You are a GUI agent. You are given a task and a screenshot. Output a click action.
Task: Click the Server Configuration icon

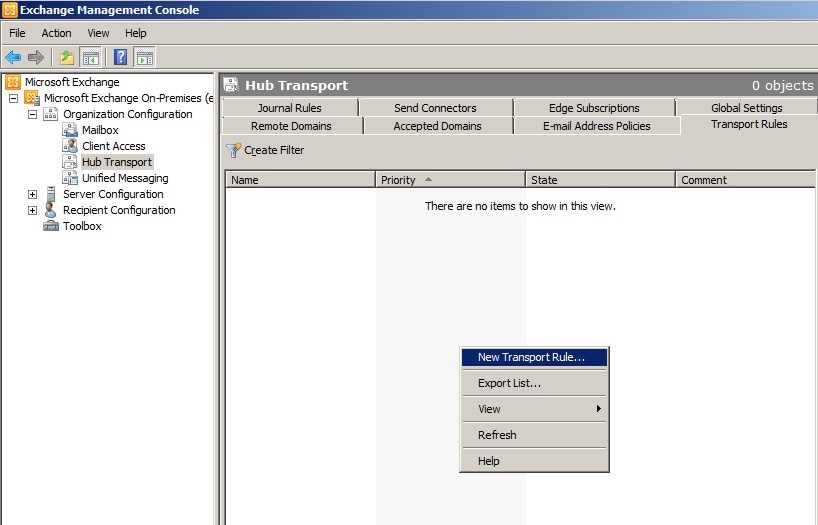pos(51,194)
